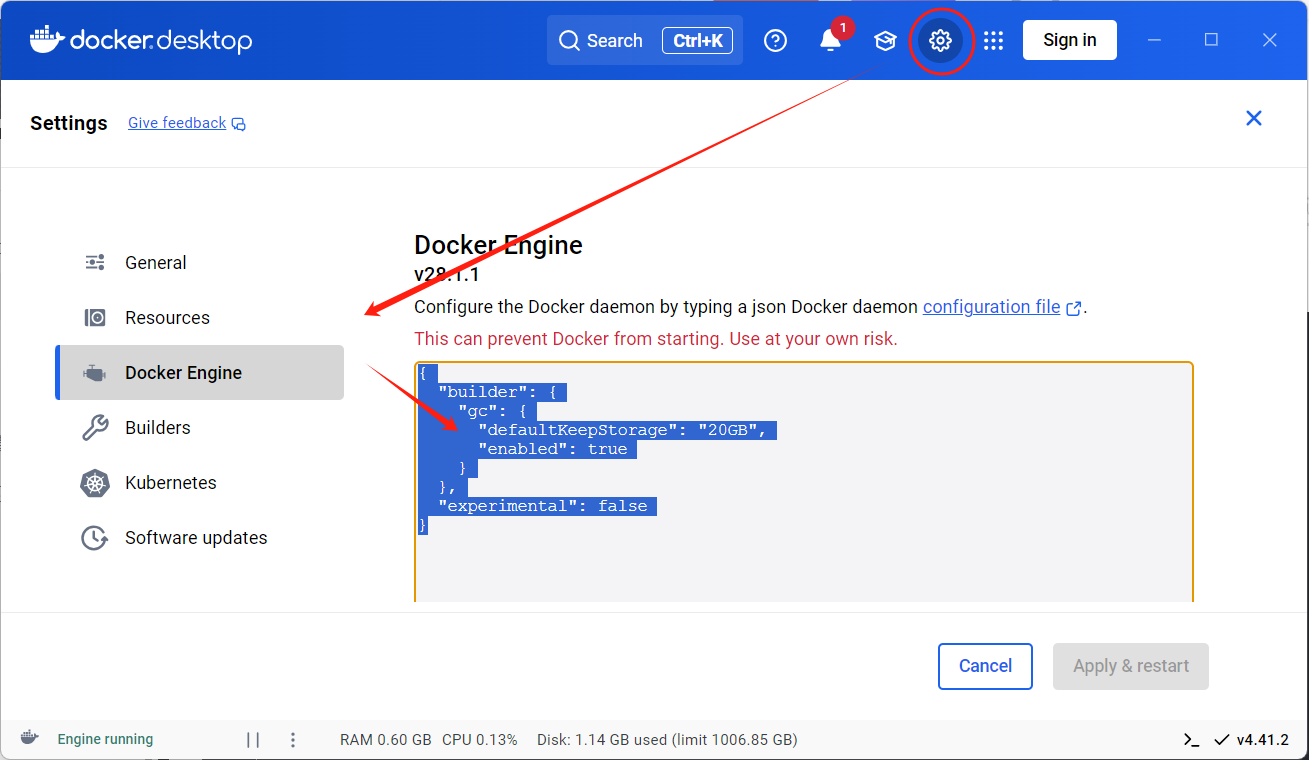Go to the Builders section

click(199, 428)
